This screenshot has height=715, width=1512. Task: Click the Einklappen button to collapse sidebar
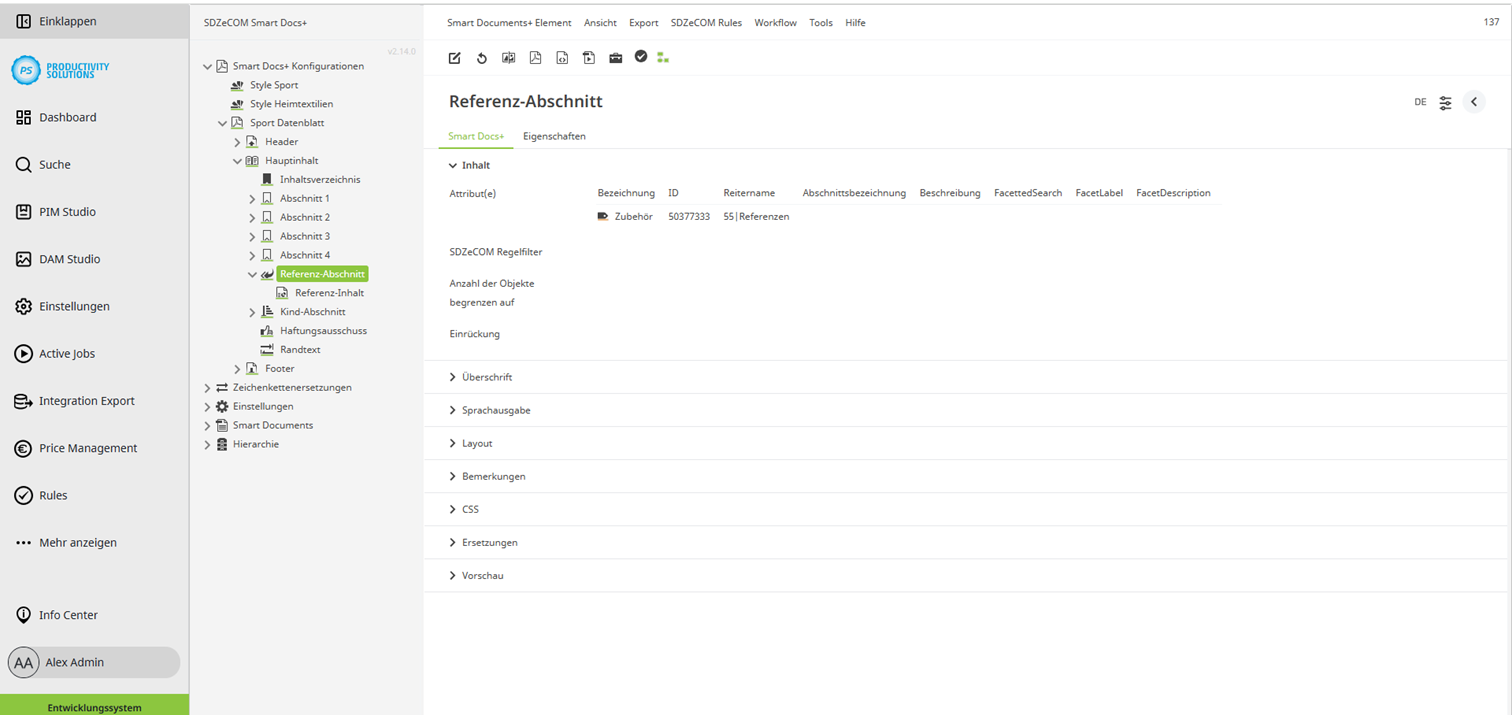pyautogui.click(x=62, y=20)
